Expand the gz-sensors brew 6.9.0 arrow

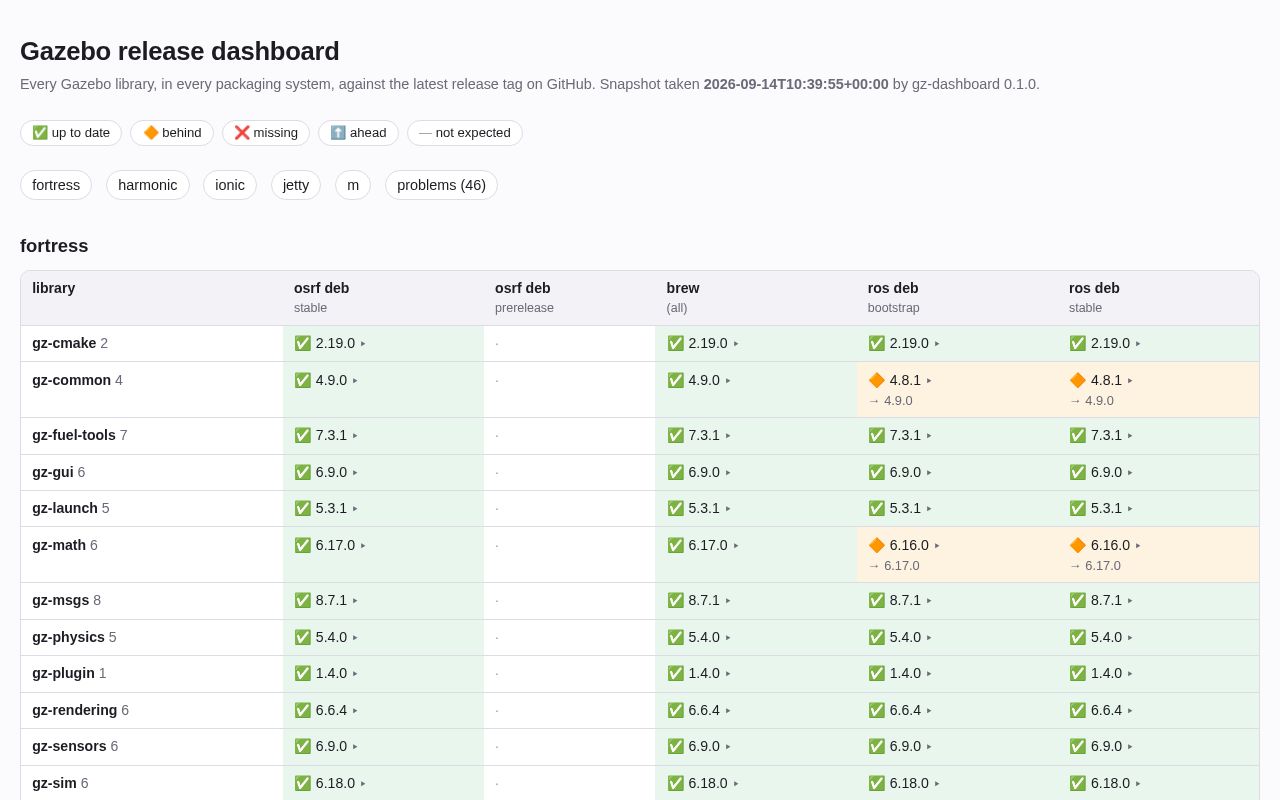click(x=728, y=747)
